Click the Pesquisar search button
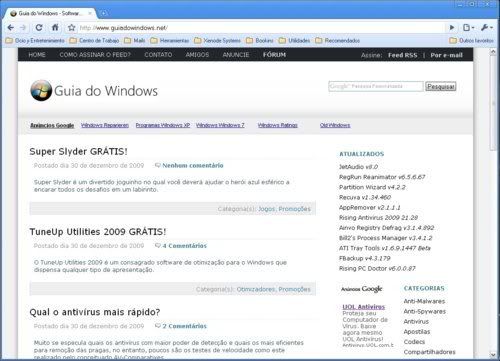This screenshot has height=361, width=500. (441, 86)
